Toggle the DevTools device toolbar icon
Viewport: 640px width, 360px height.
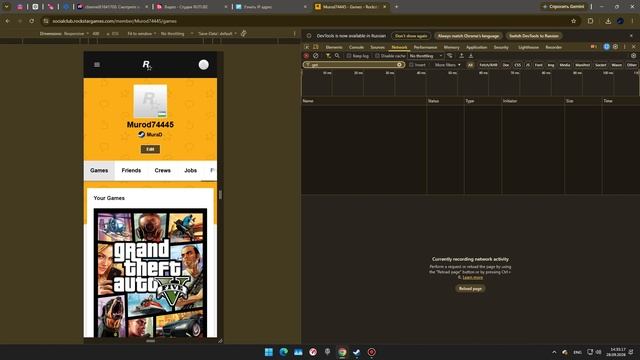[316, 47]
